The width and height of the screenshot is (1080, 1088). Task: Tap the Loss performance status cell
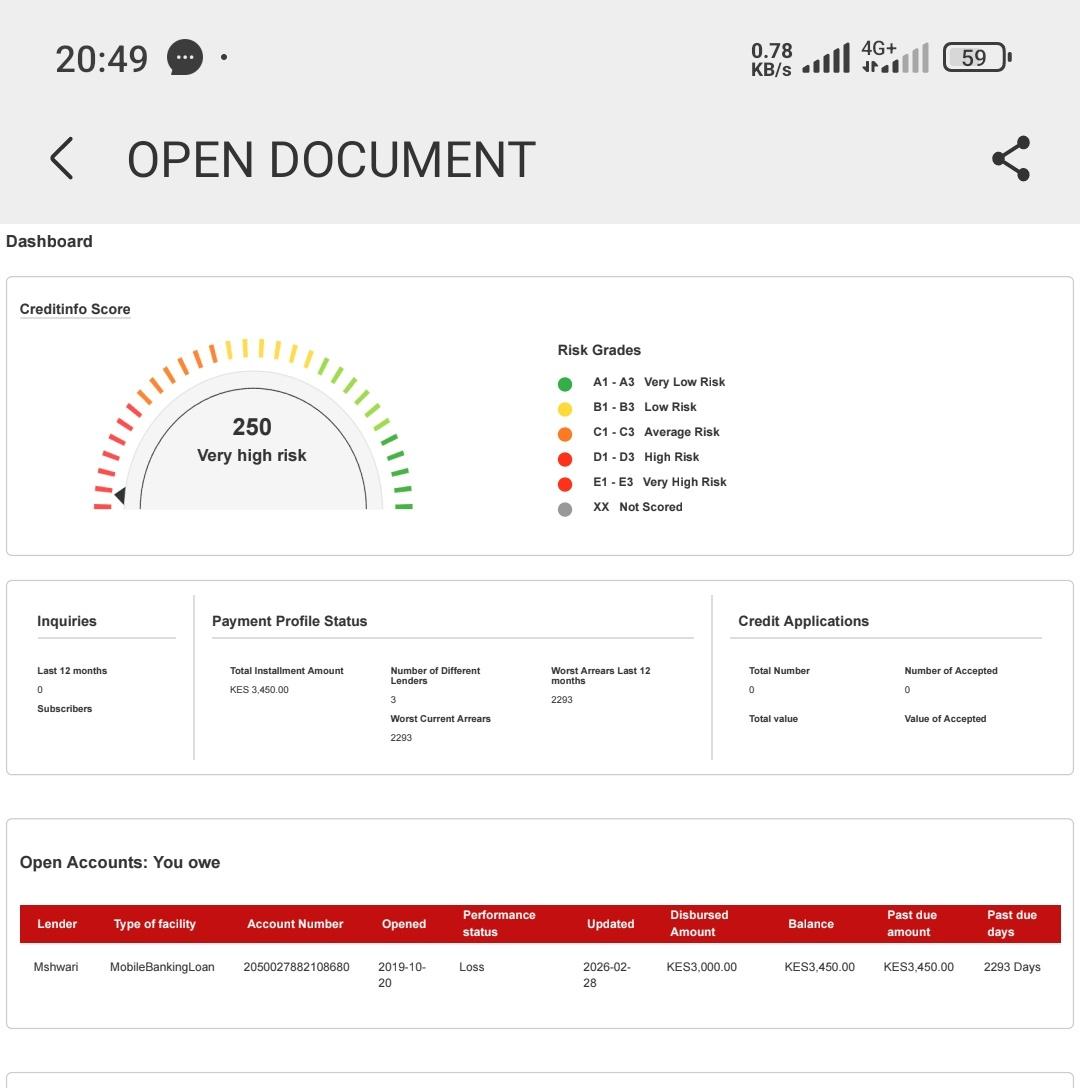pyautogui.click(x=471, y=967)
